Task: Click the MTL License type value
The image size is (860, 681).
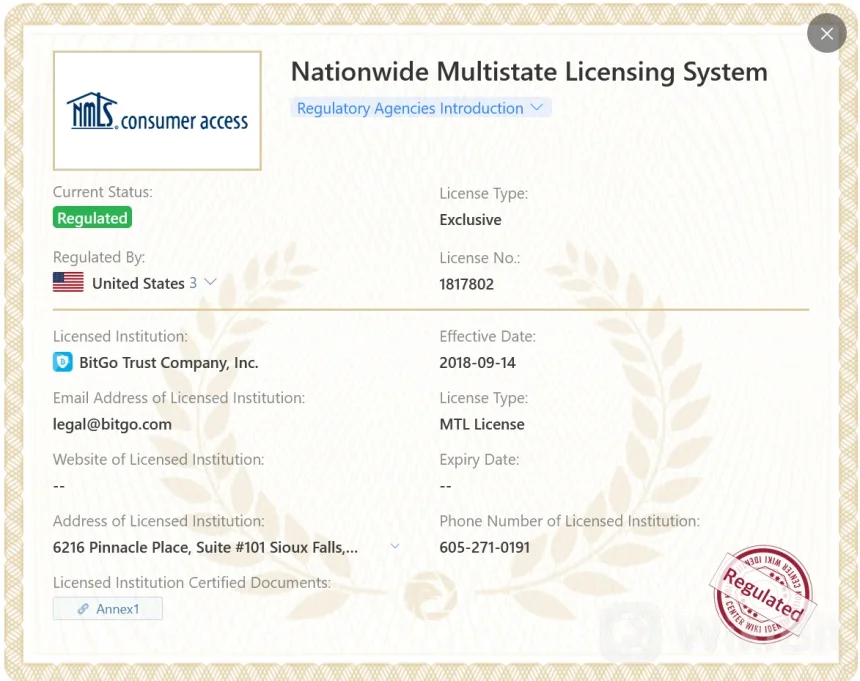Action: [481, 424]
